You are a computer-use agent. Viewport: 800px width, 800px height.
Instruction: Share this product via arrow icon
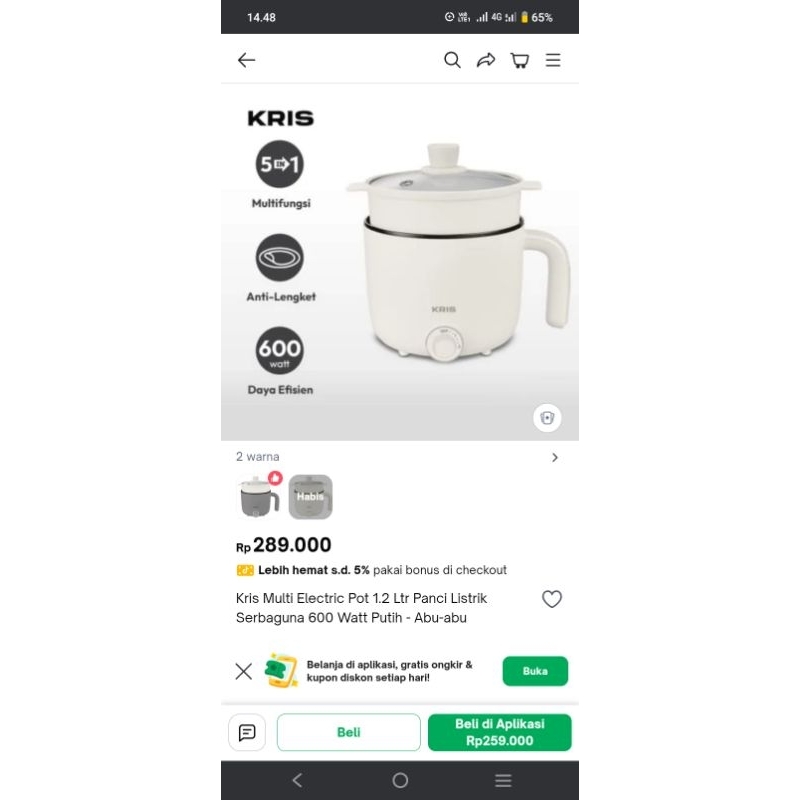click(x=486, y=60)
